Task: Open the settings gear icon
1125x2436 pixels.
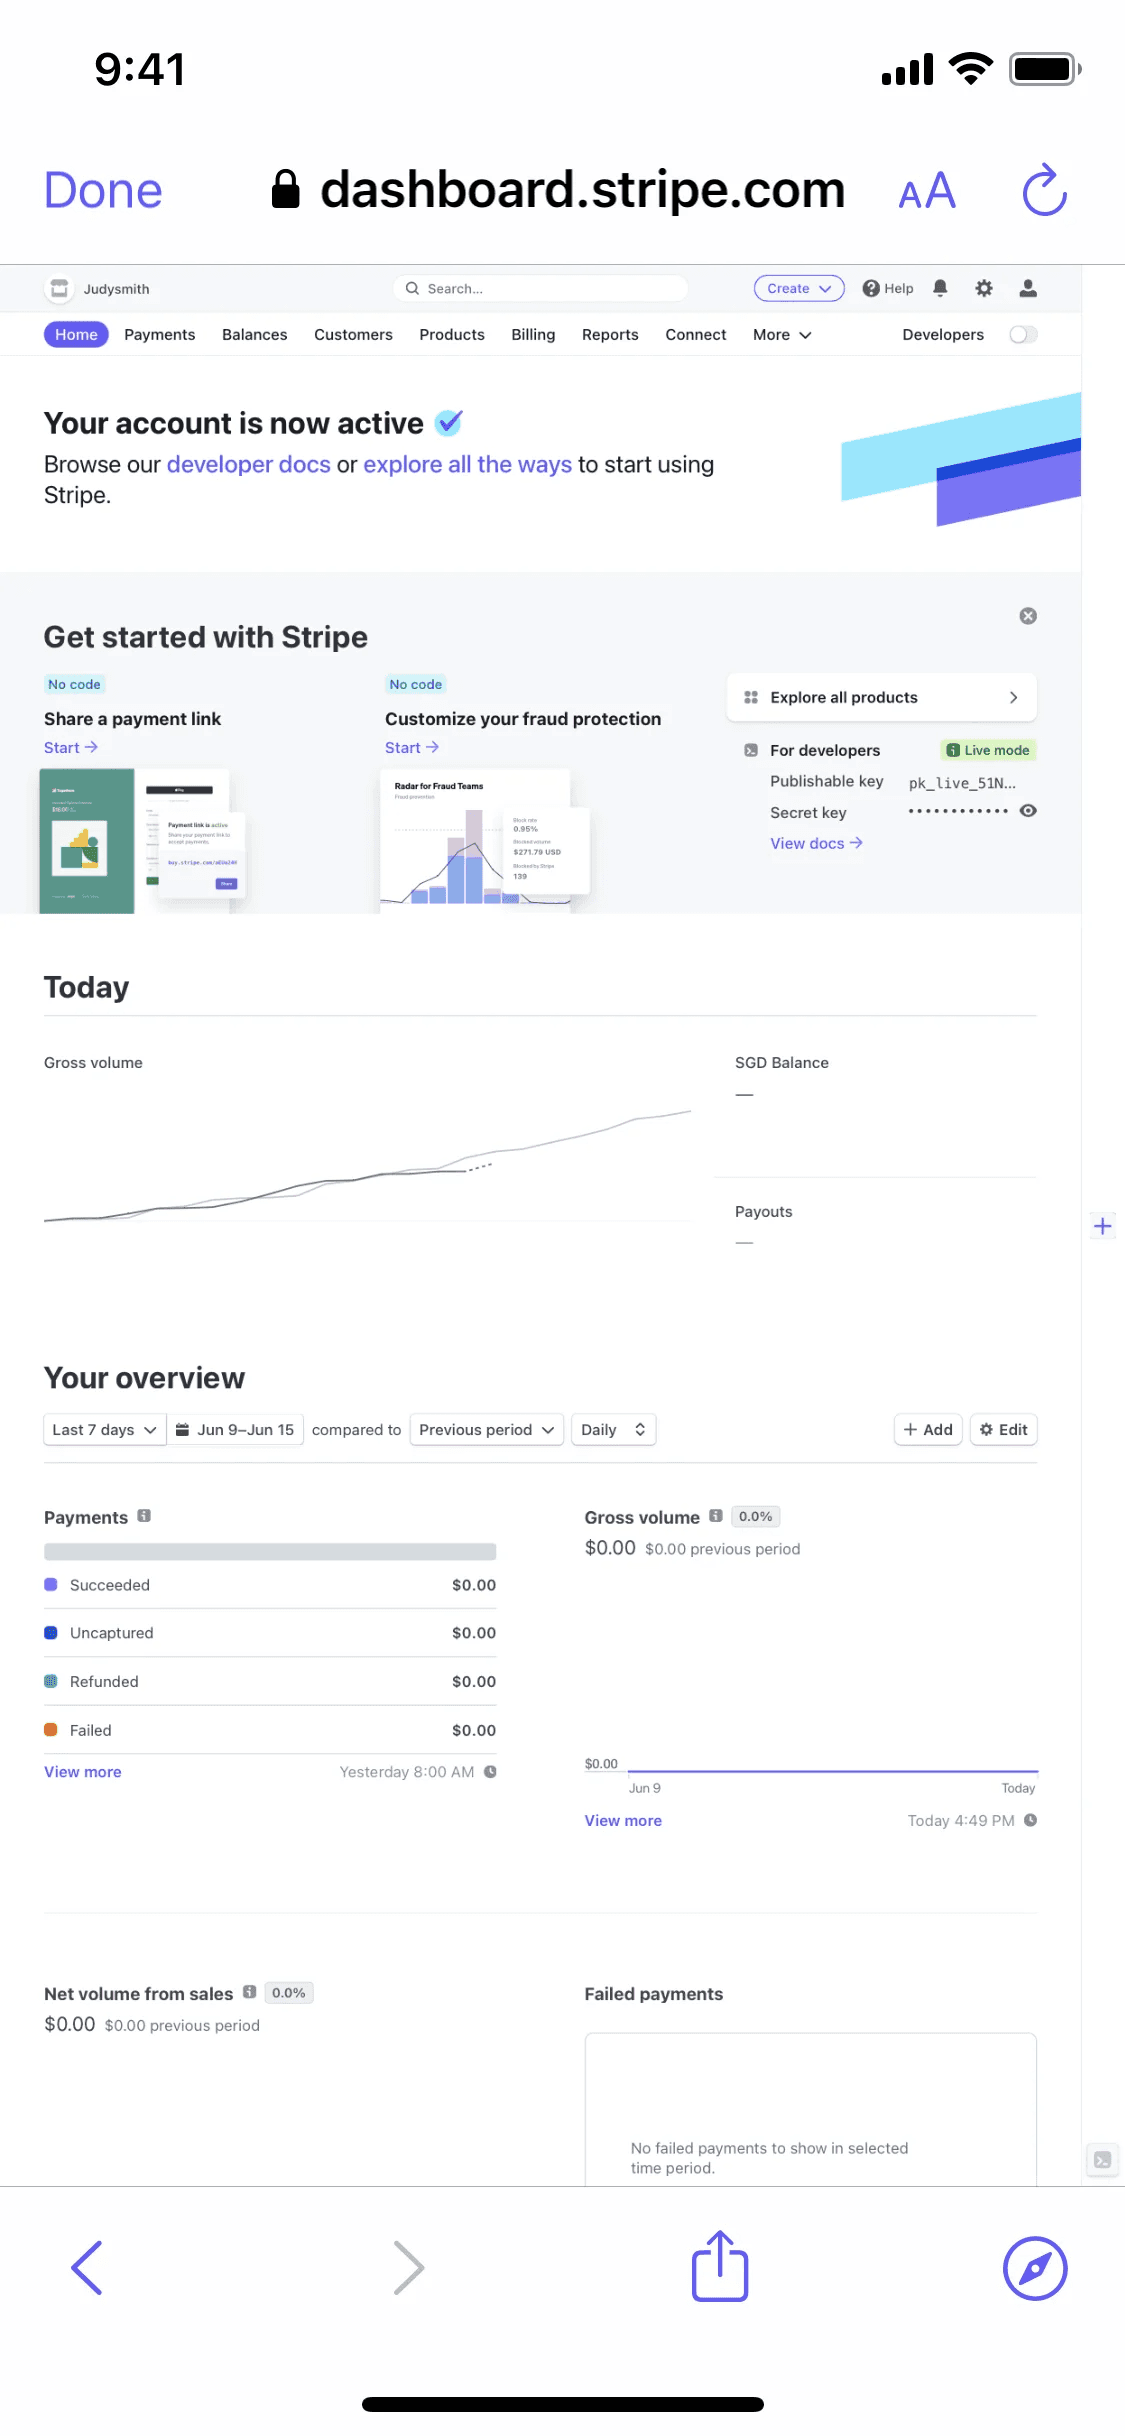Action: pyautogui.click(x=984, y=288)
